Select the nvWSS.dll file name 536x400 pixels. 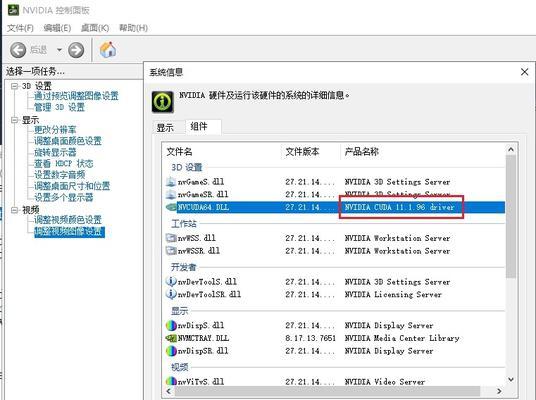click(197, 238)
